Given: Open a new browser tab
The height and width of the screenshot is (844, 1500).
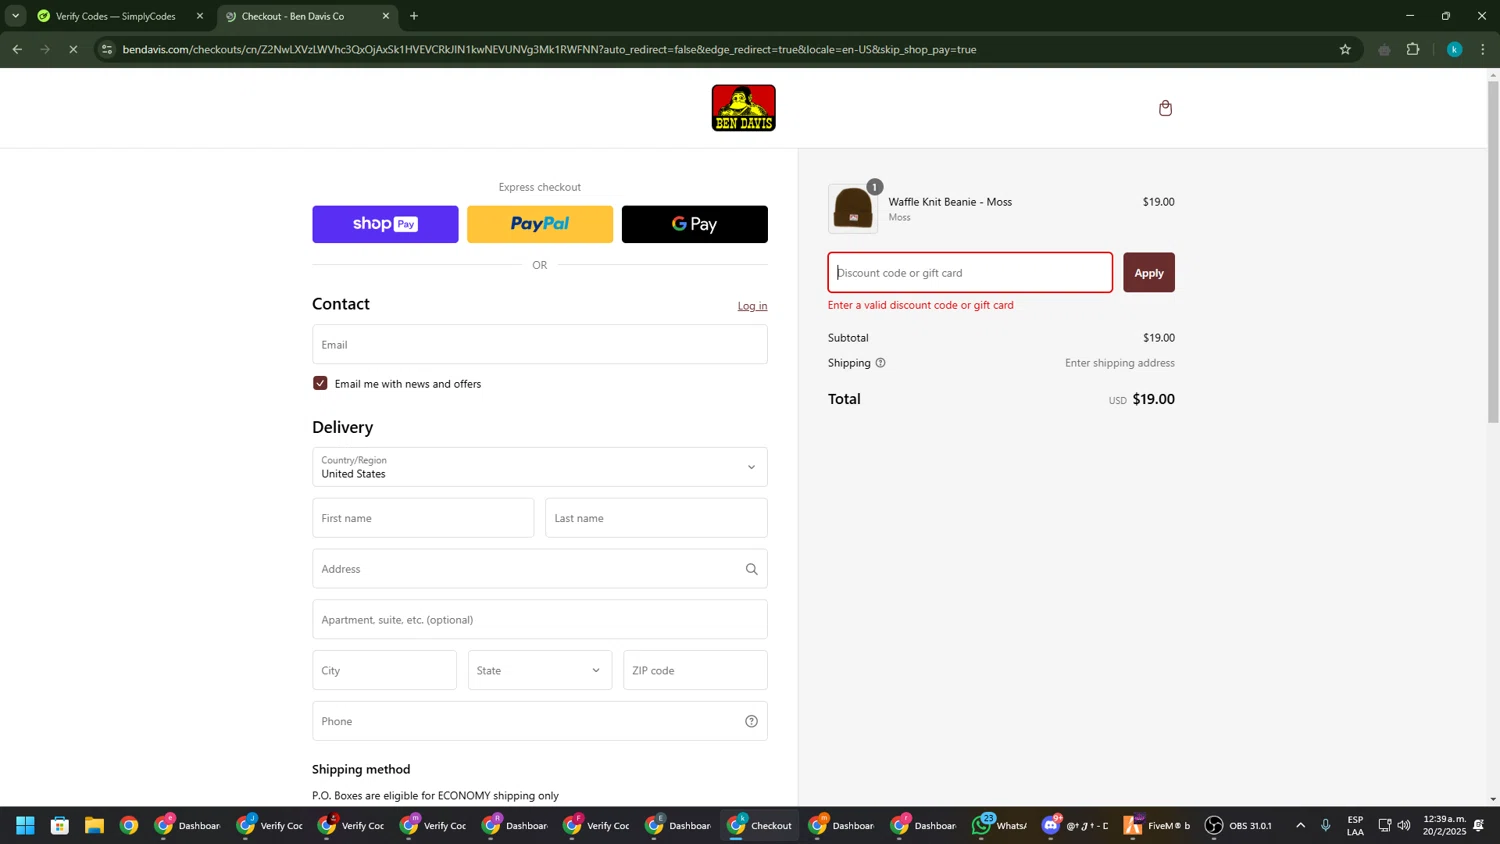Looking at the screenshot, I should click(x=414, y=16).
